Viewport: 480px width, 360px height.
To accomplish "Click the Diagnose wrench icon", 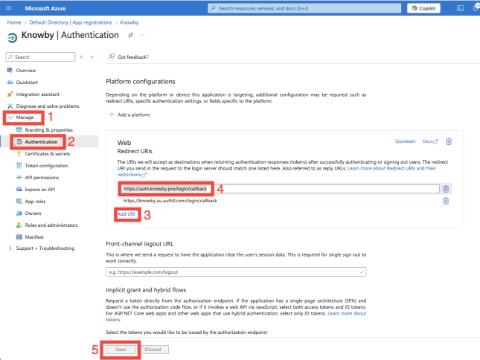I will 10,106.
